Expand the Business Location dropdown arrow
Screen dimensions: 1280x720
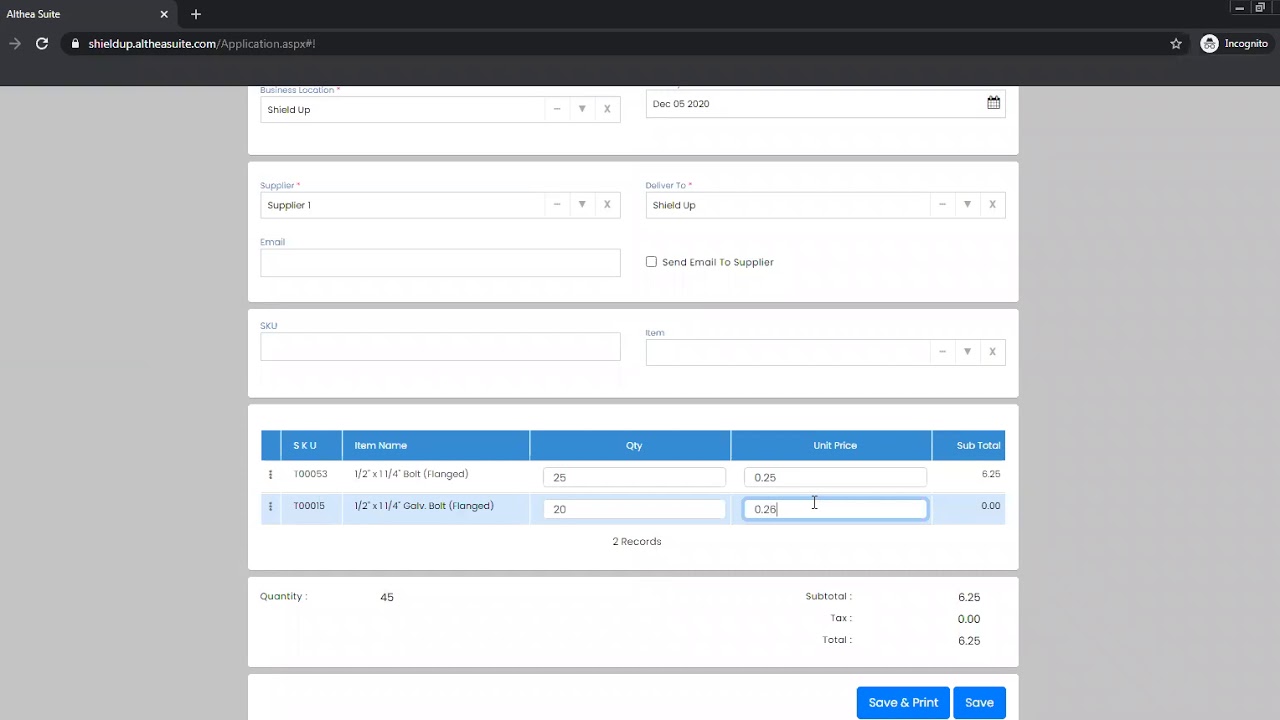582,109
